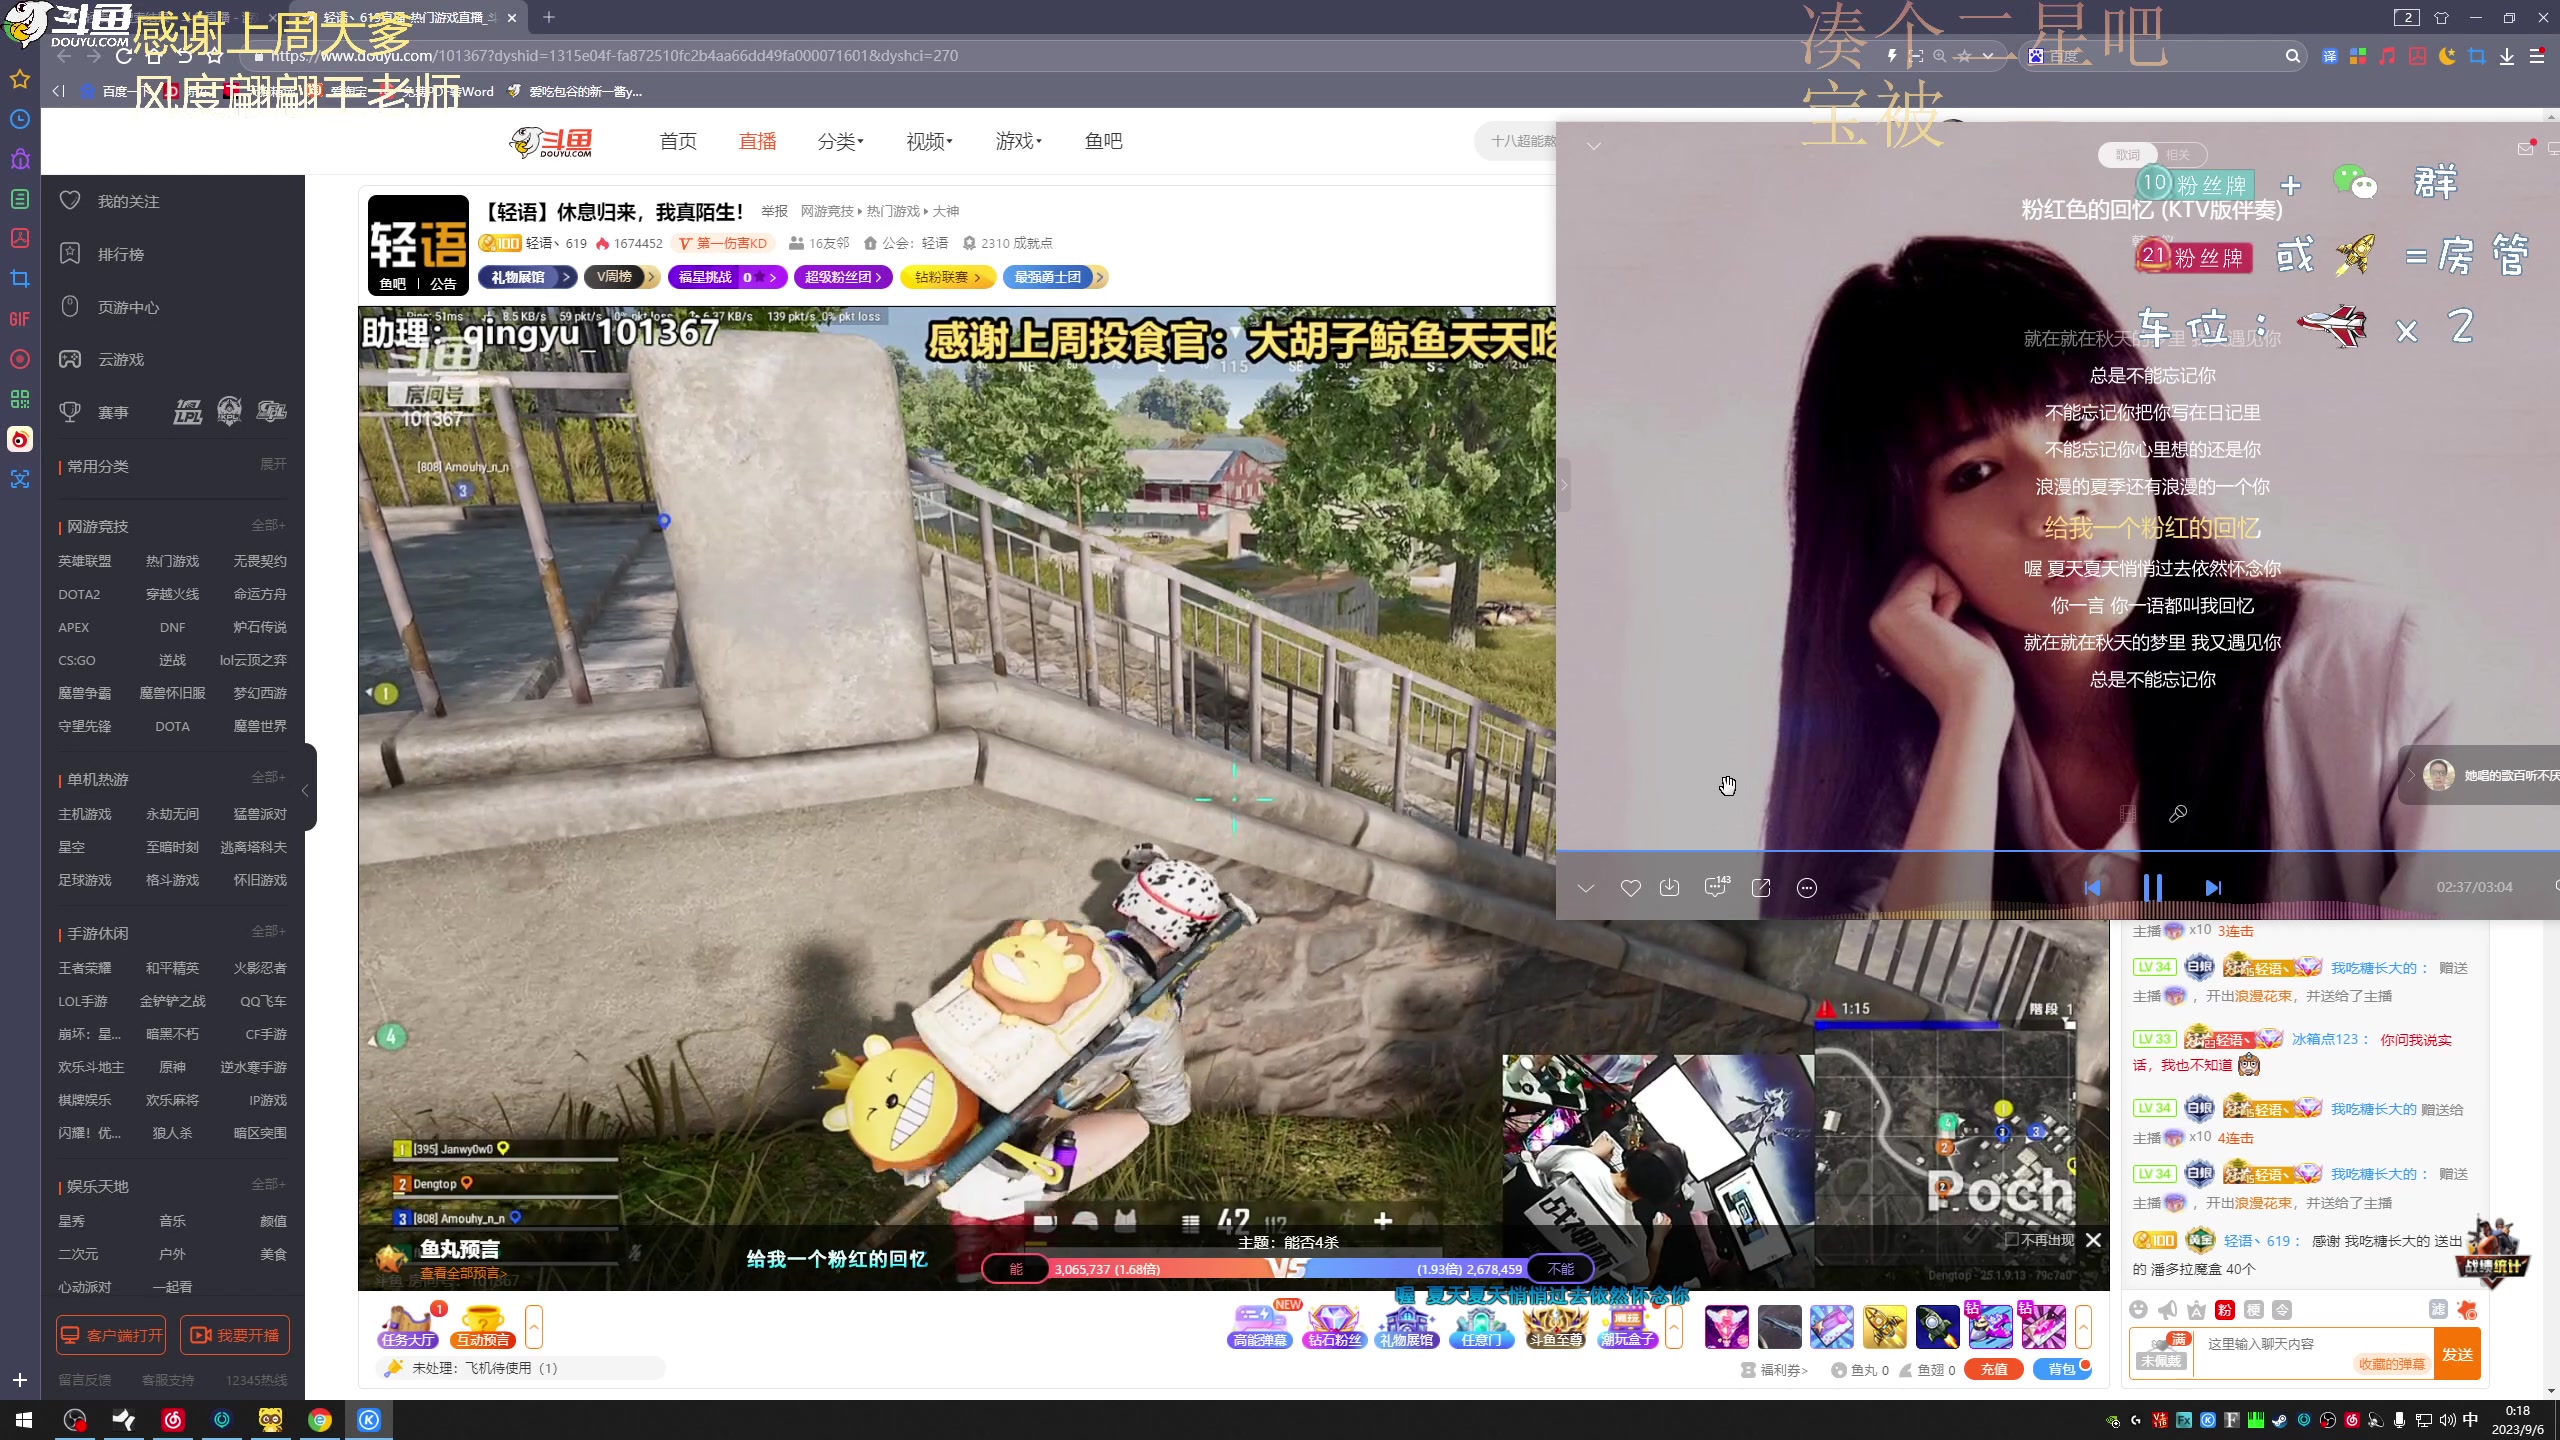Viewport: 2560px width, 1440px height.
Task: Click the browser translate icon
Action: [2330, 56]
